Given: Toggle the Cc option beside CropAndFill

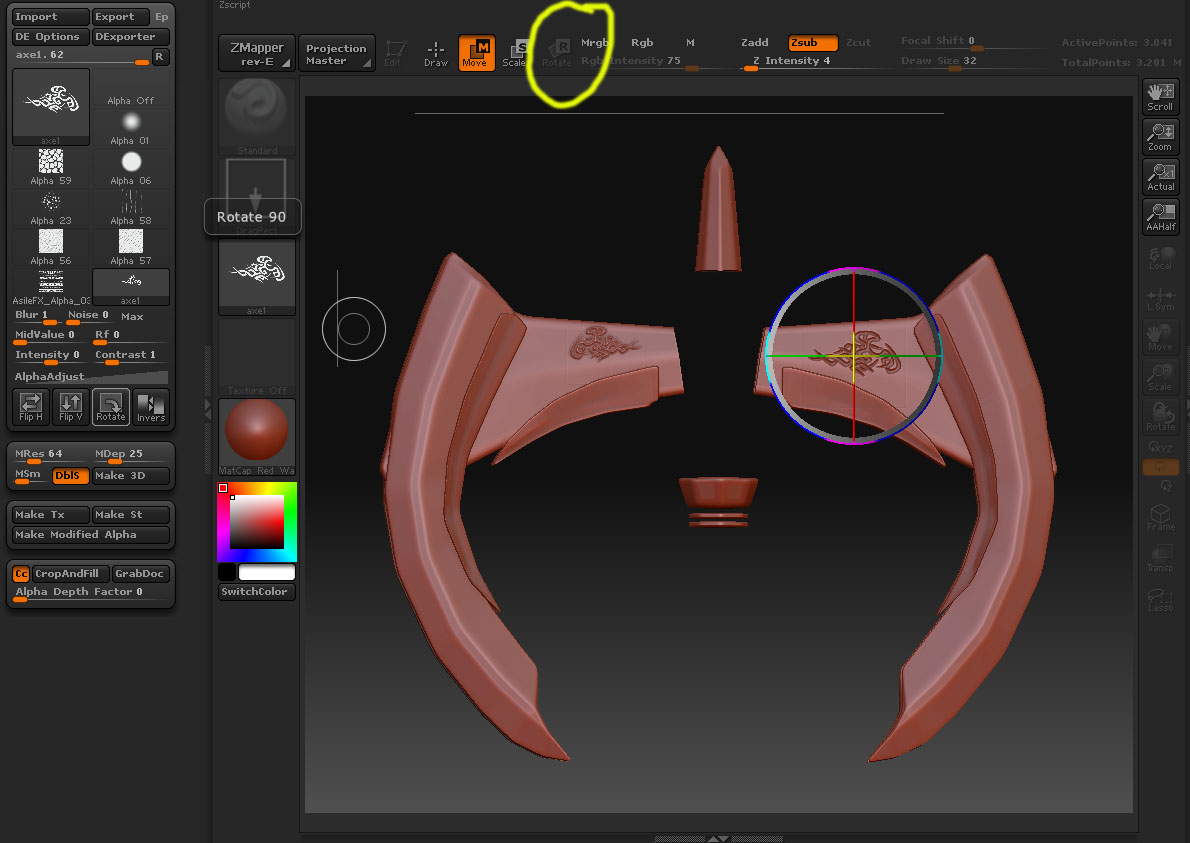Looking at the screenshot, I should click(x=21, y=574).
